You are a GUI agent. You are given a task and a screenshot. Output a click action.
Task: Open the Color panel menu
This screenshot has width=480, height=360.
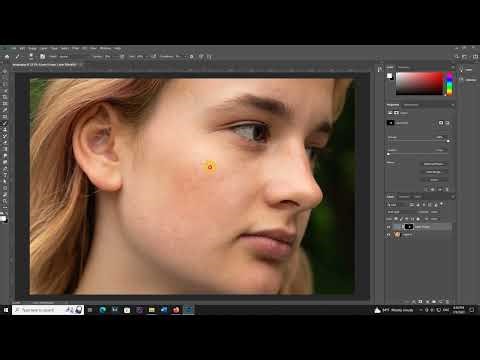click(x=452, y=67)
